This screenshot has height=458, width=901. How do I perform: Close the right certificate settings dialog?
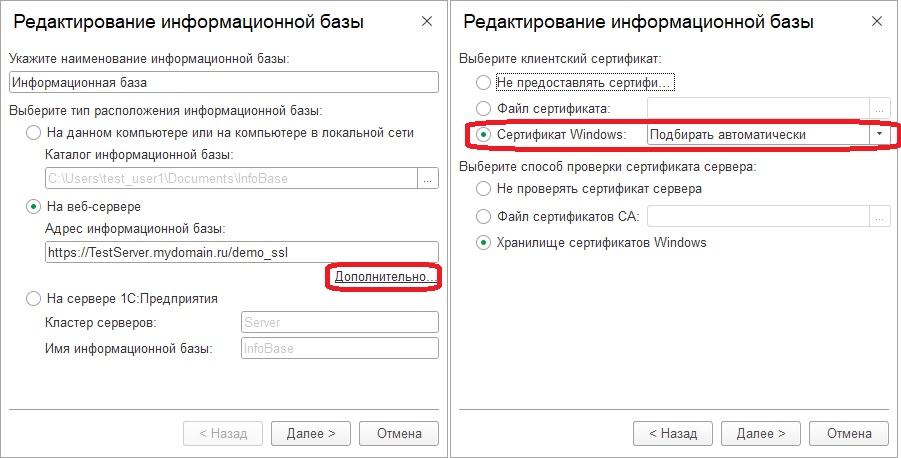(877, 21)
